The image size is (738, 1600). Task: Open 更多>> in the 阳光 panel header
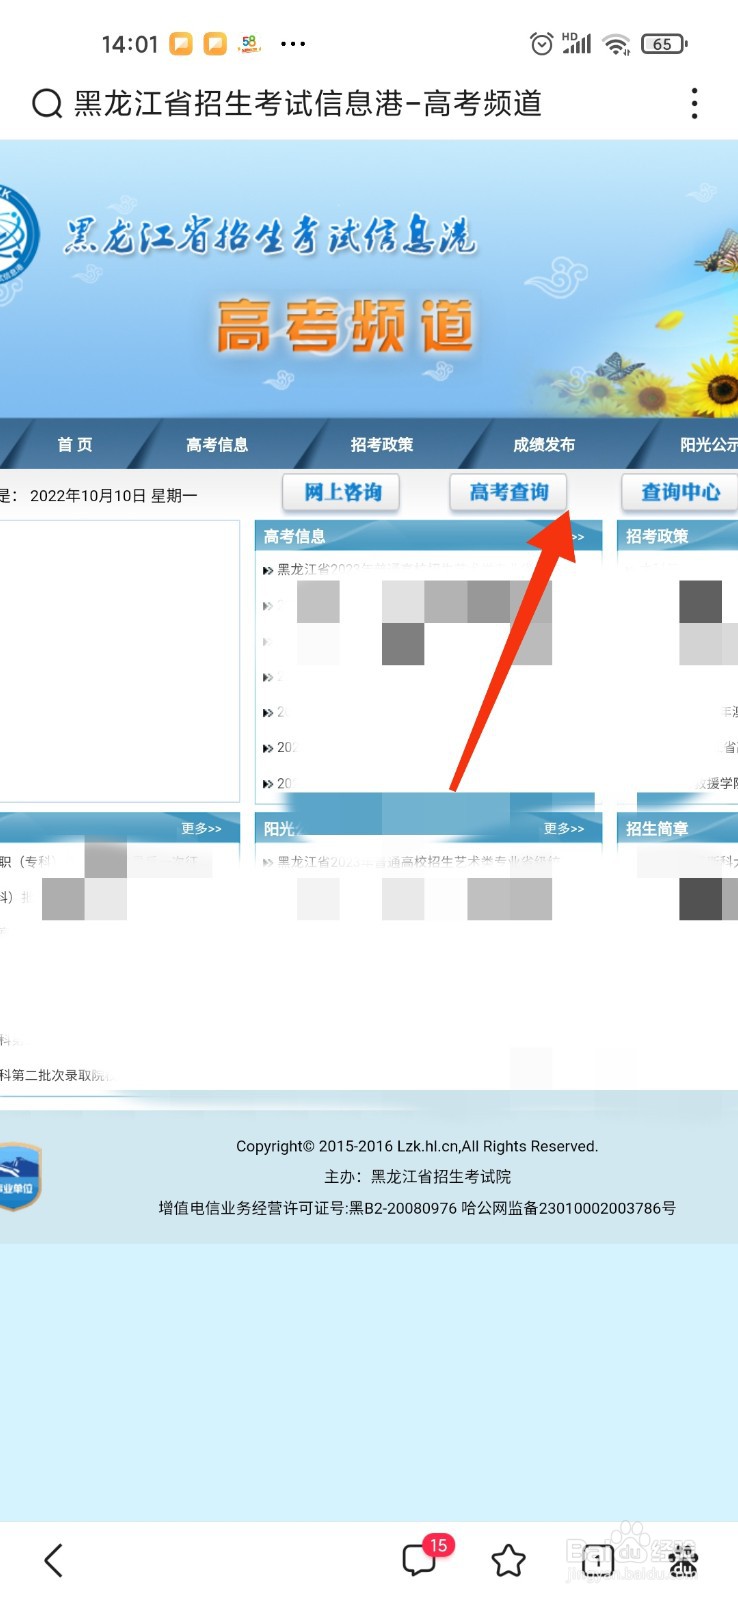[564, 828]
